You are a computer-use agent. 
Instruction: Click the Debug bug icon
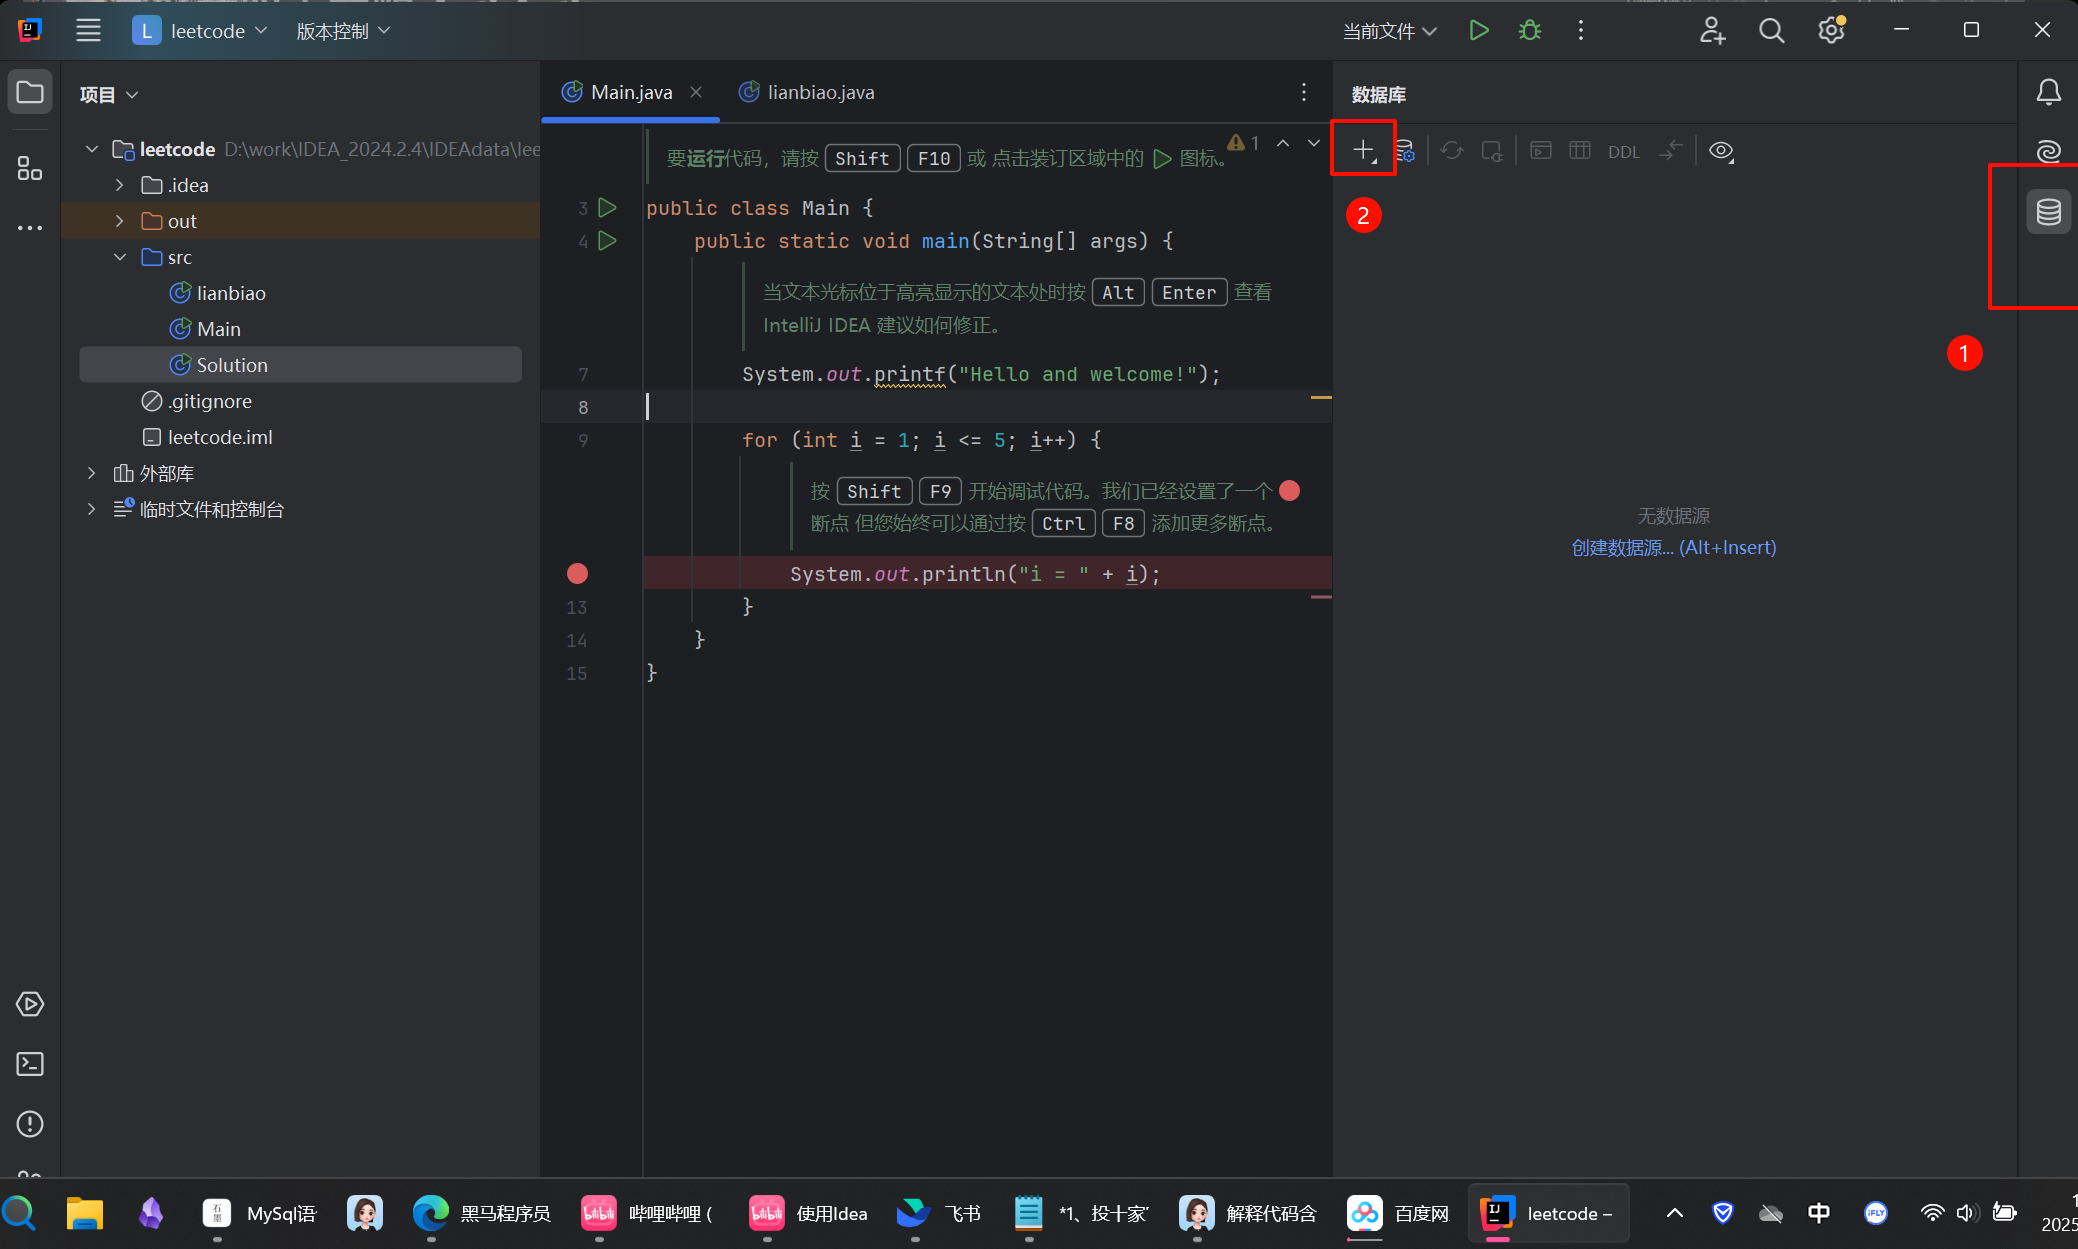[x=1530, y=31]
